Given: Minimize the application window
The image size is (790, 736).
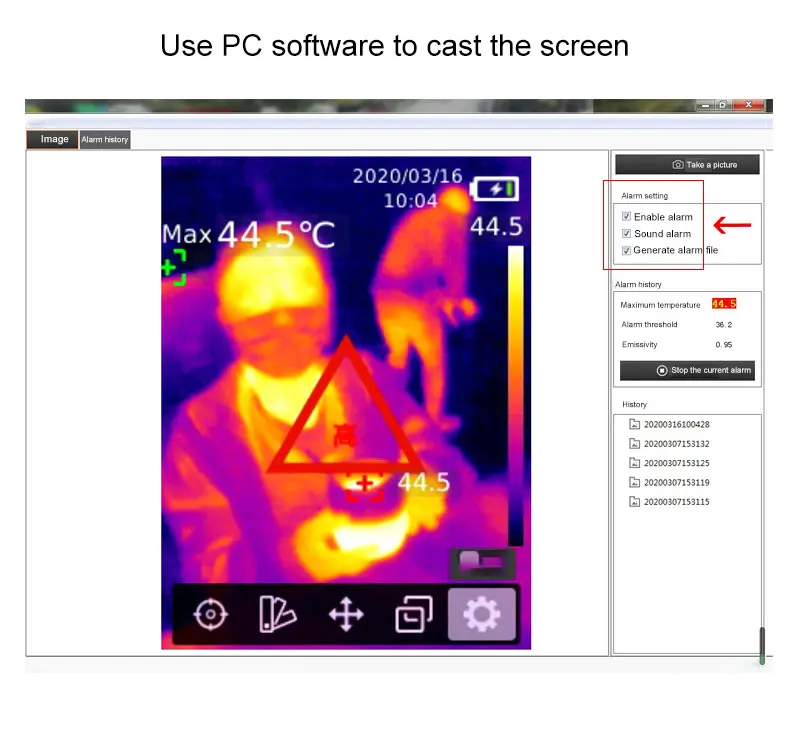Looking at the screenshot, I should point(705,105).
